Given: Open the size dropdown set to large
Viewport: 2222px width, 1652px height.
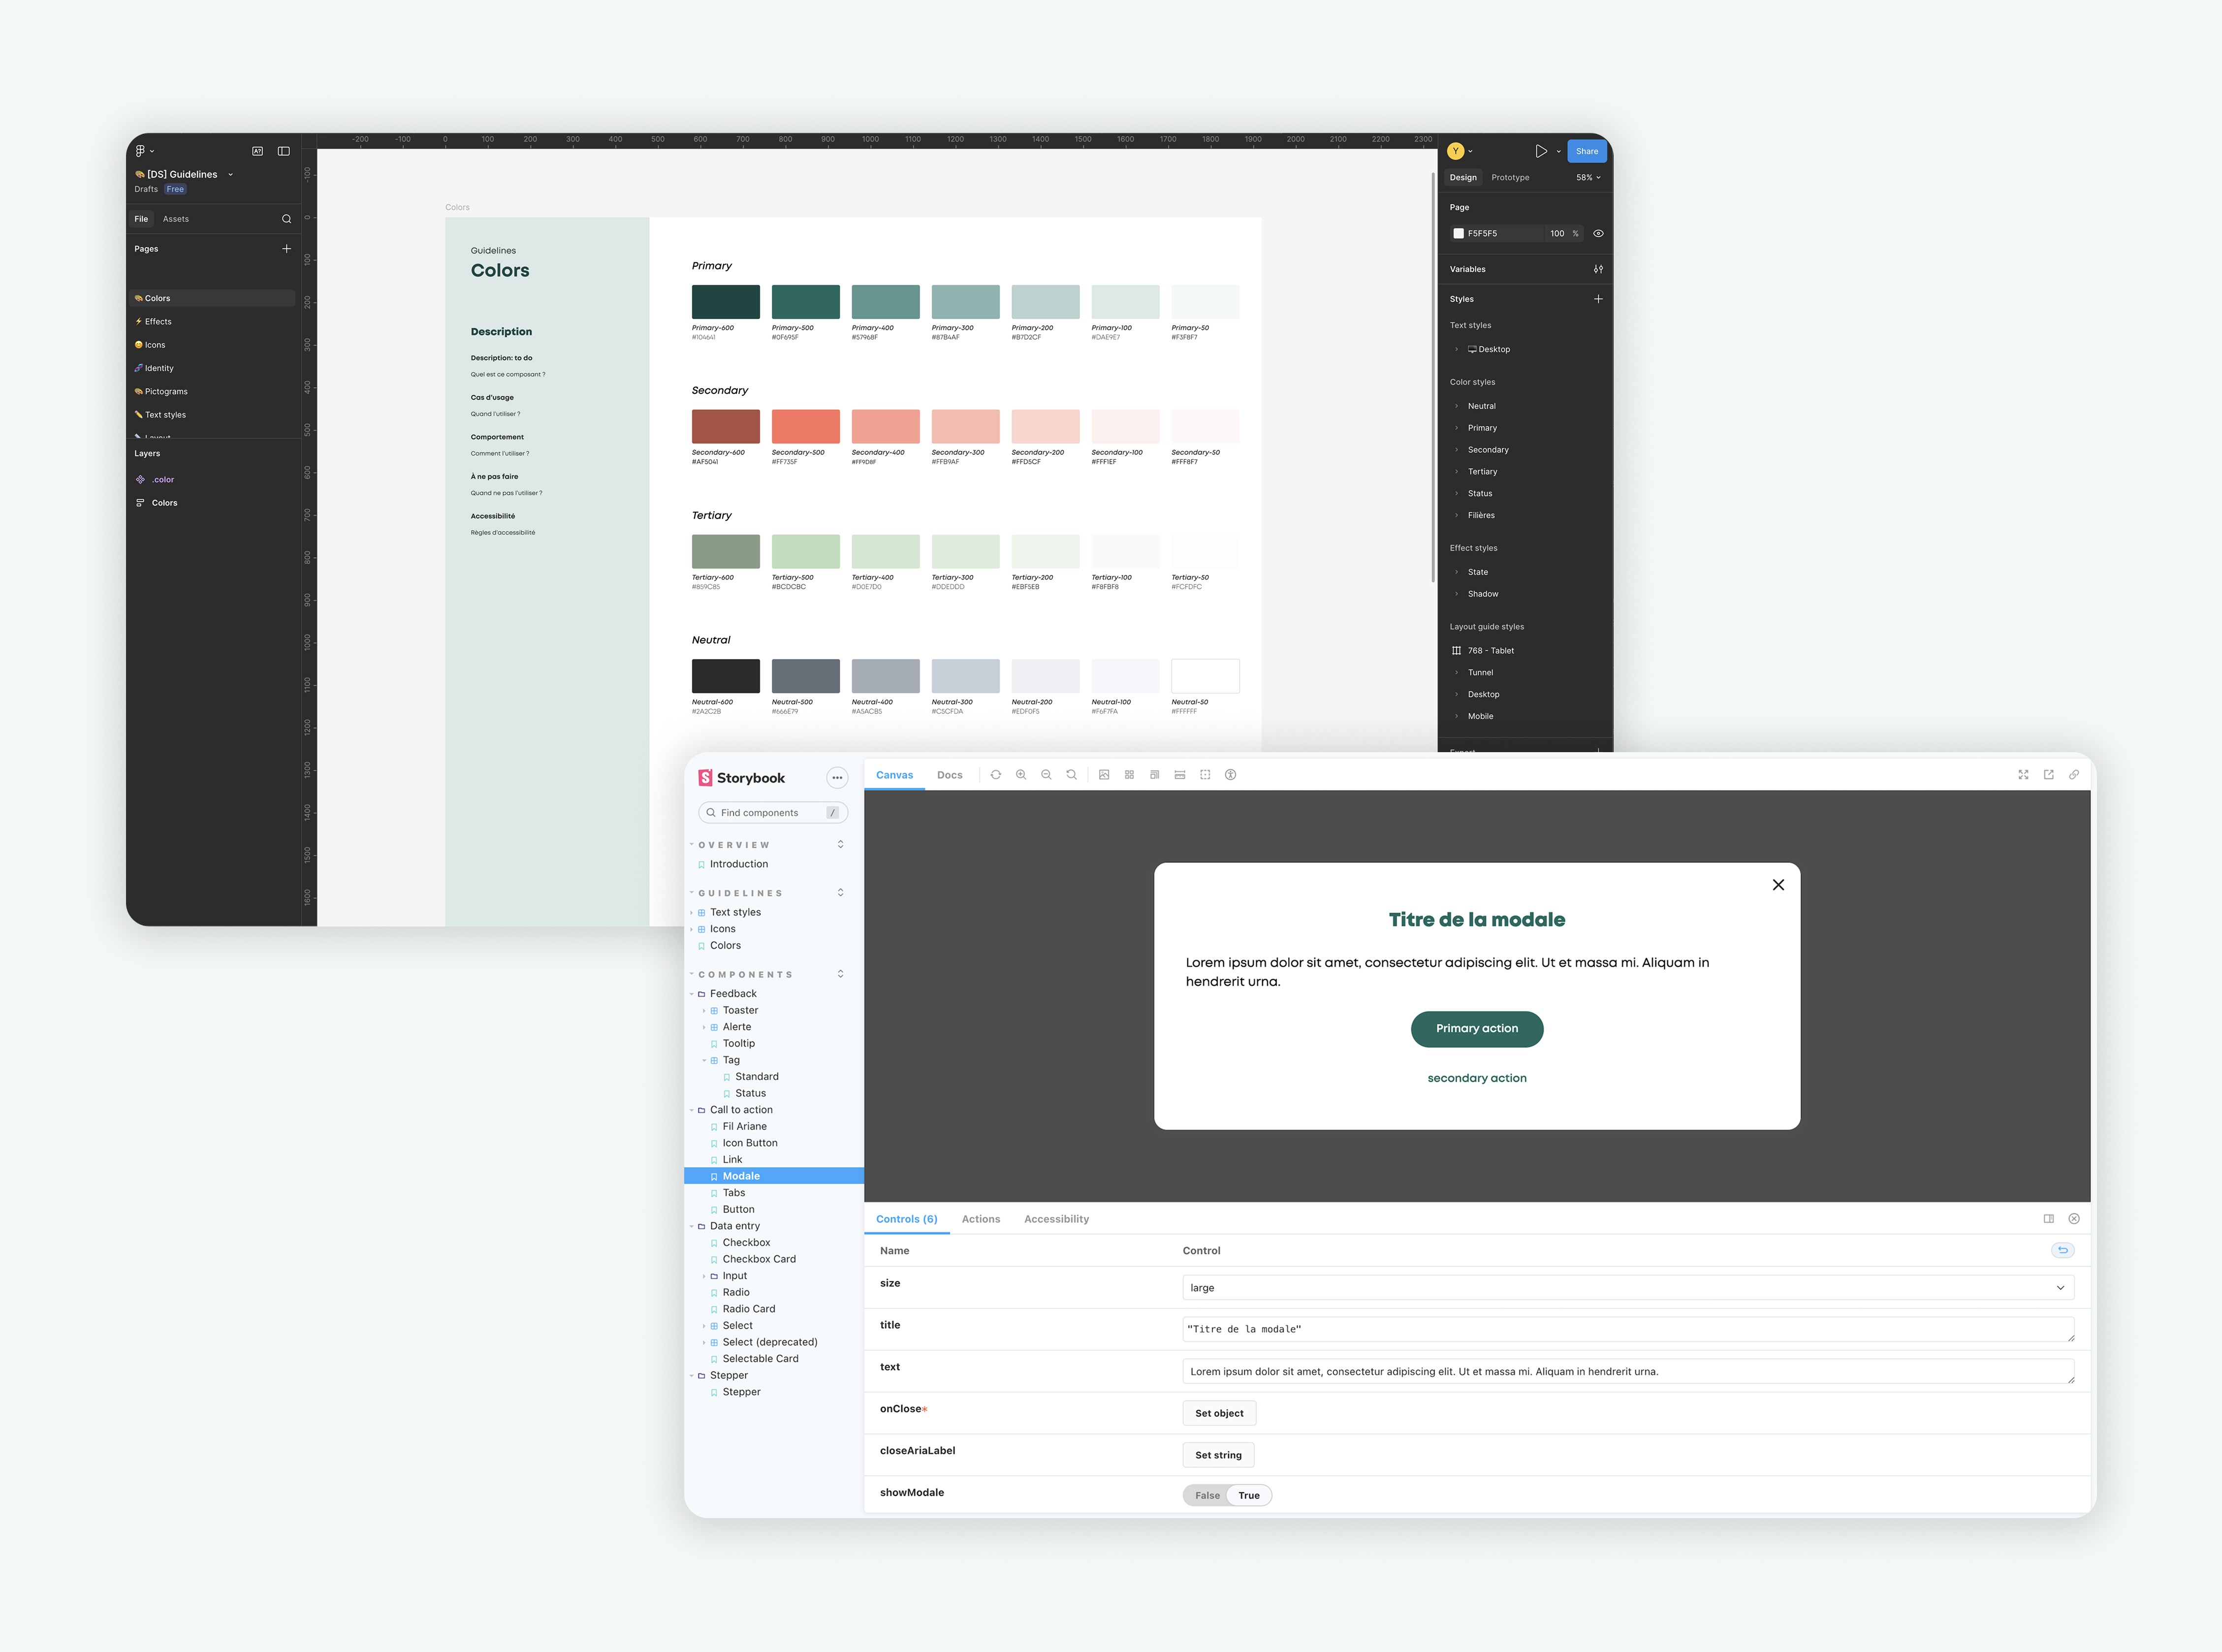Looking at the screenshot, I should point(1627,1288).
